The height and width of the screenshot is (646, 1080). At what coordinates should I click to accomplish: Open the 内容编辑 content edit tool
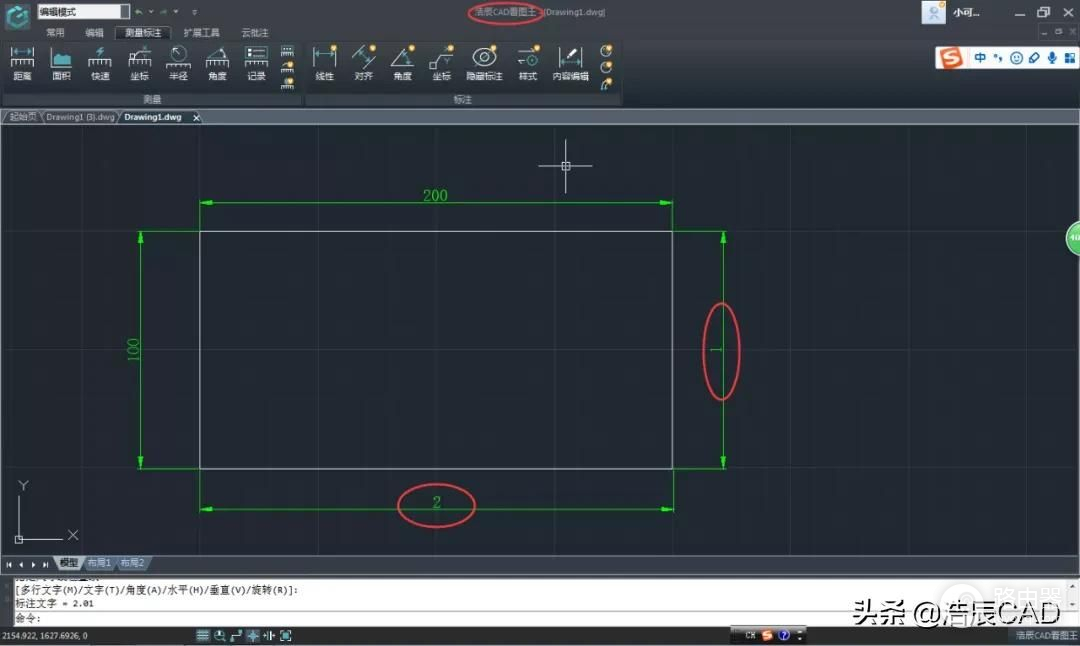(570, 63)
